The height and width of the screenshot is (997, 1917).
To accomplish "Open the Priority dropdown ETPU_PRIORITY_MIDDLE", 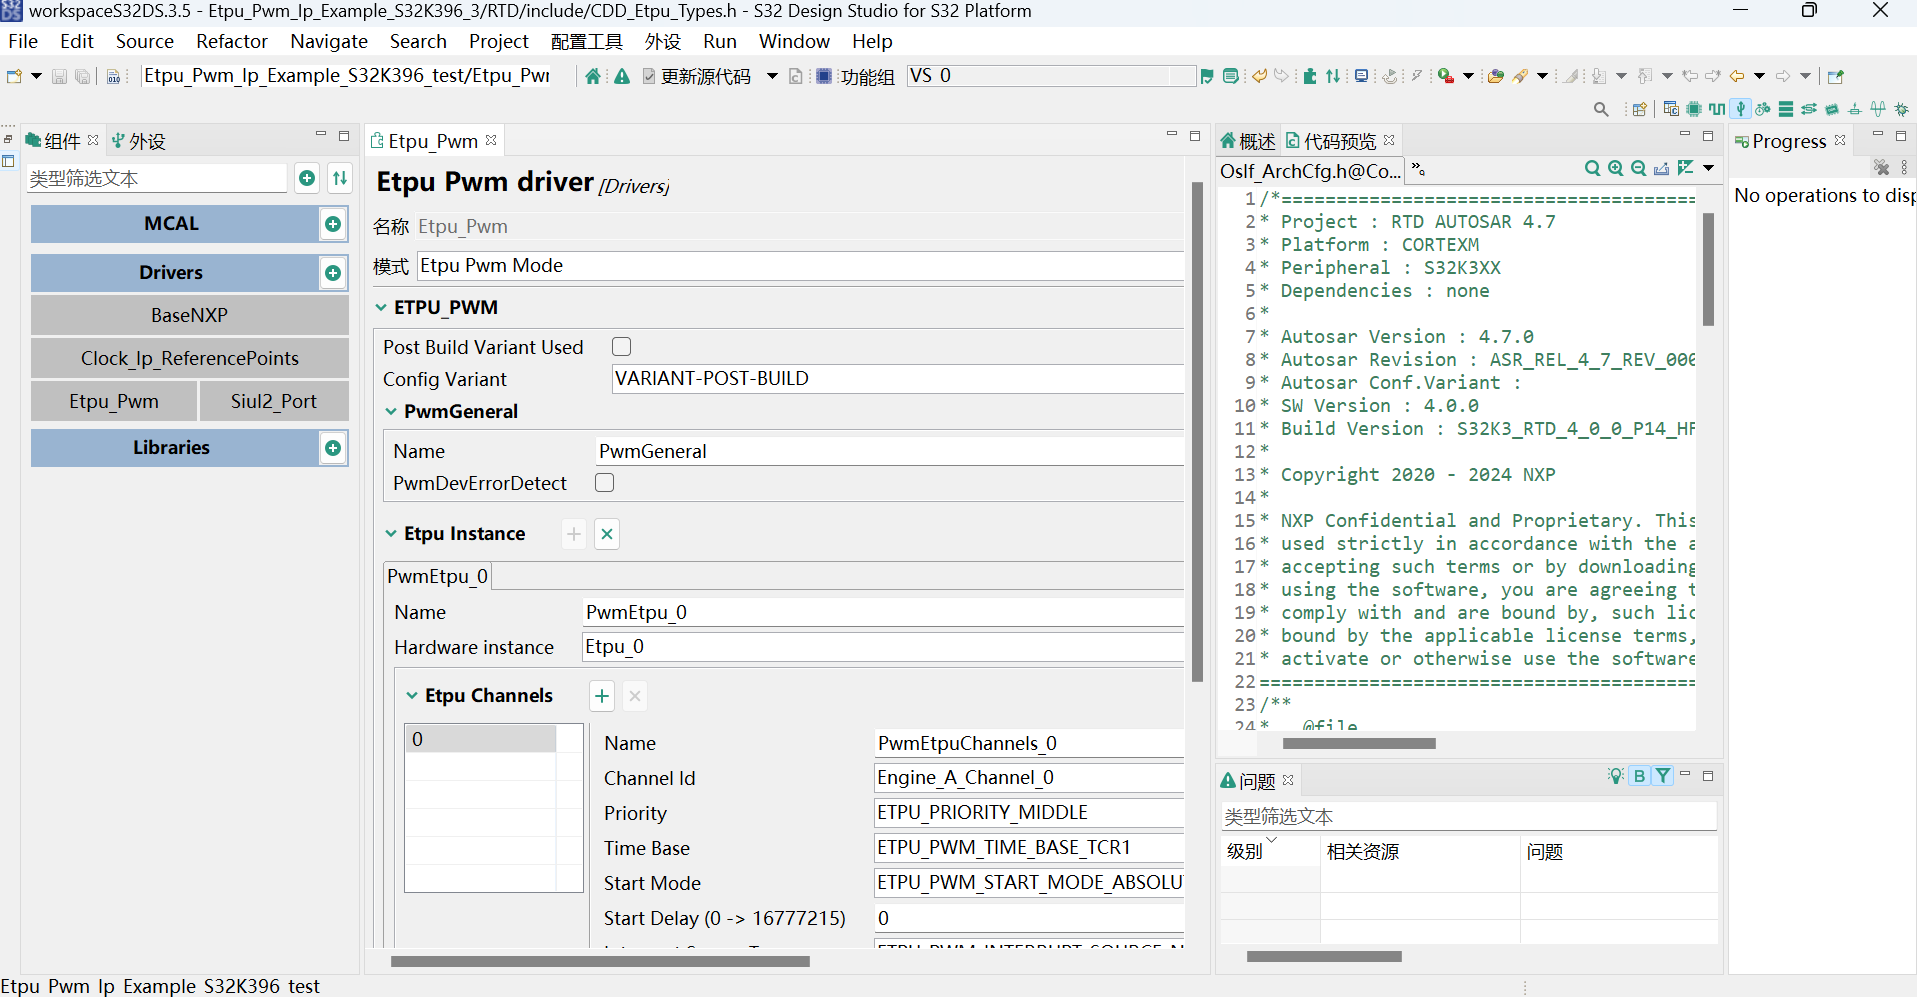I will point(1028,813).
